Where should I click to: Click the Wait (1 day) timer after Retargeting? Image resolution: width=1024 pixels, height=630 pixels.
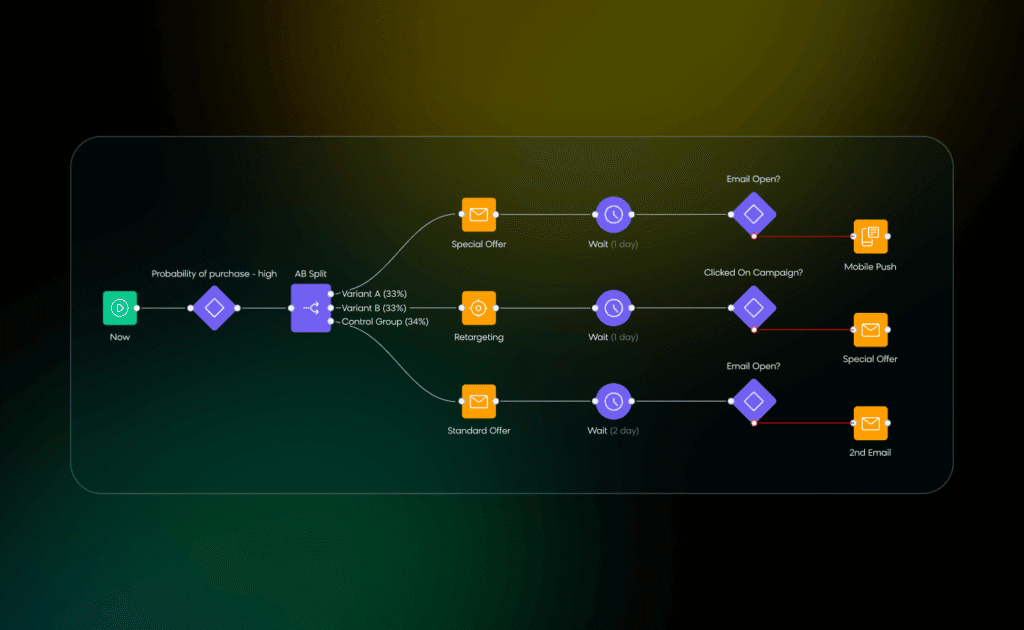tap(613, 308)
